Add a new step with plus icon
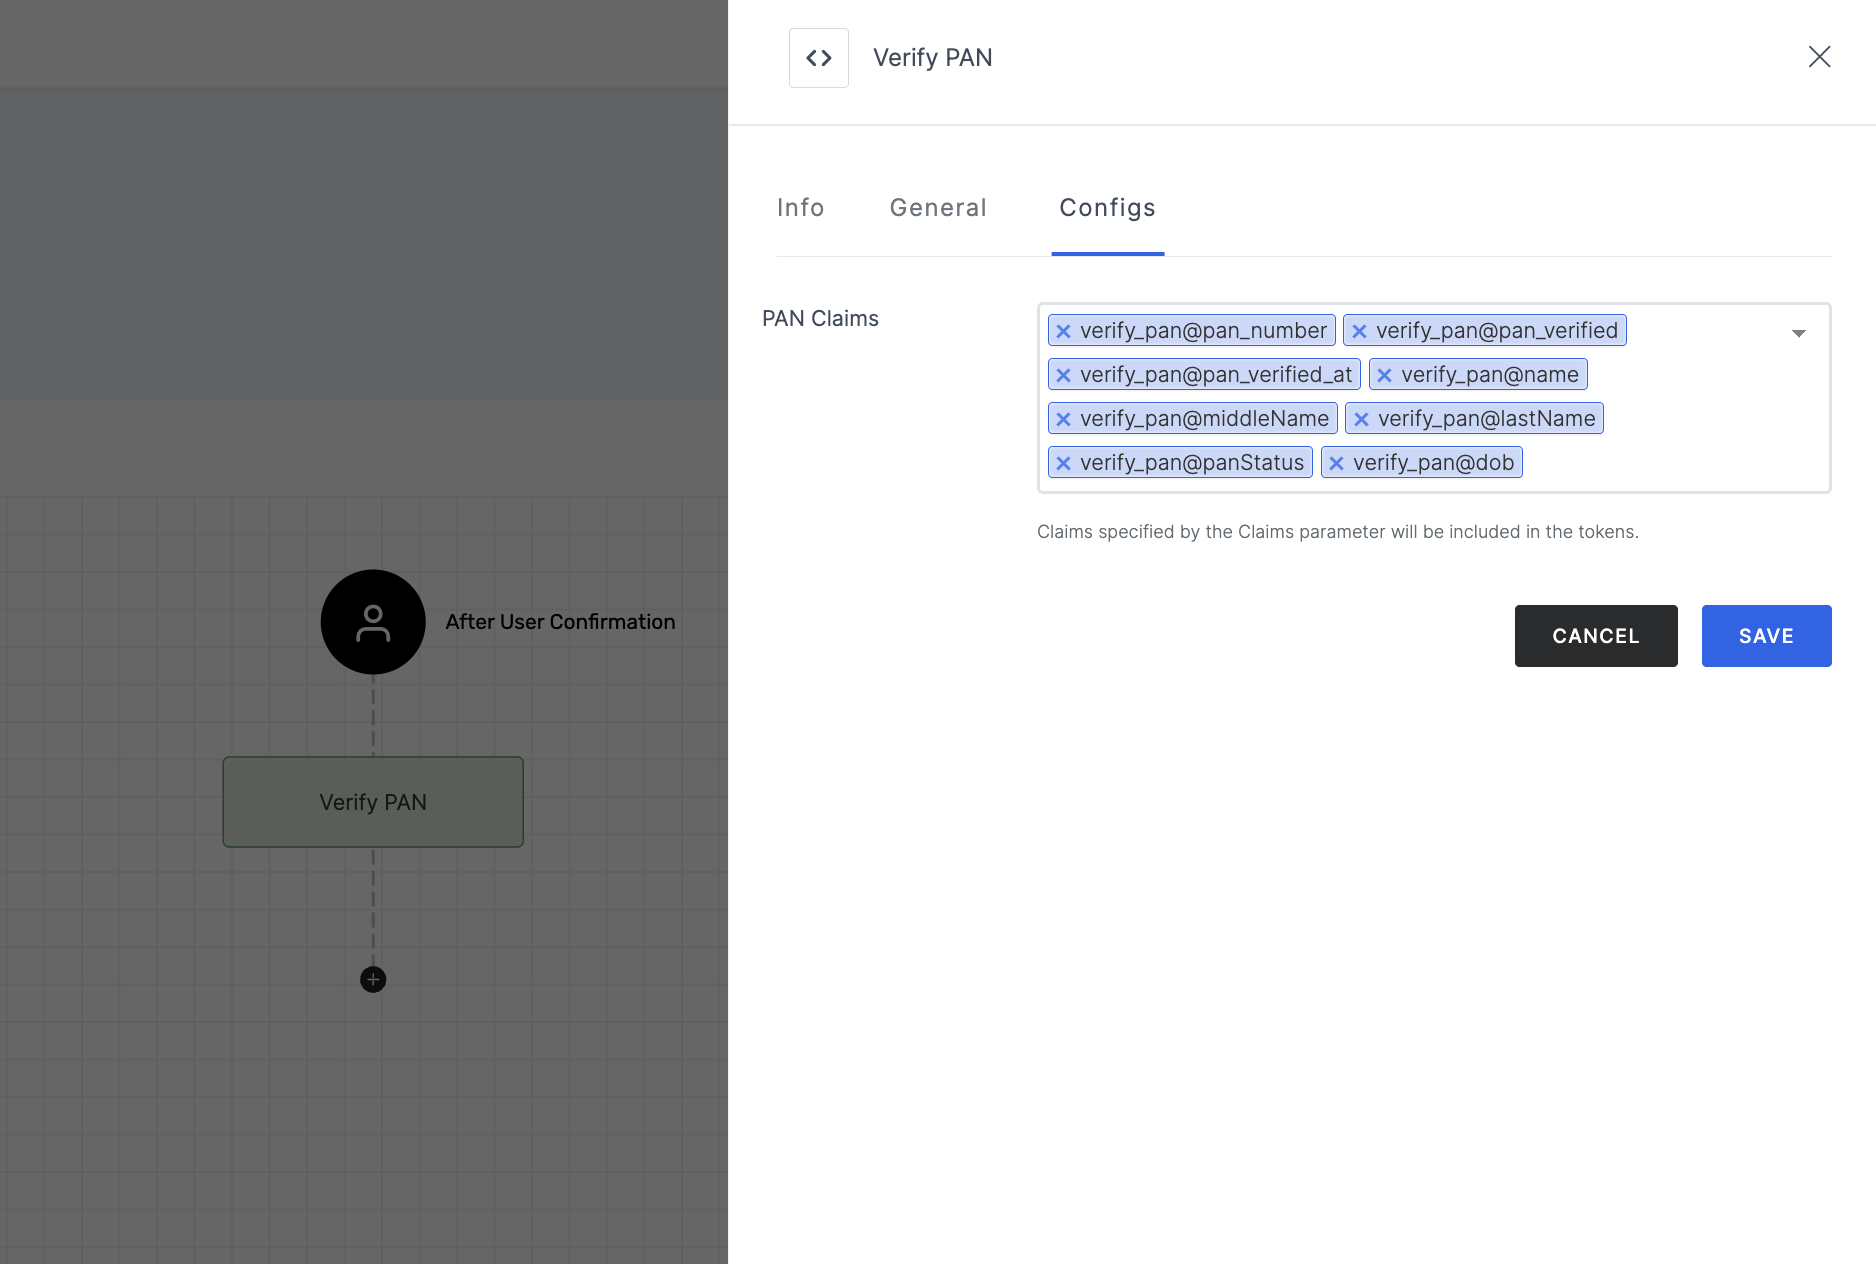 point(373,979)
